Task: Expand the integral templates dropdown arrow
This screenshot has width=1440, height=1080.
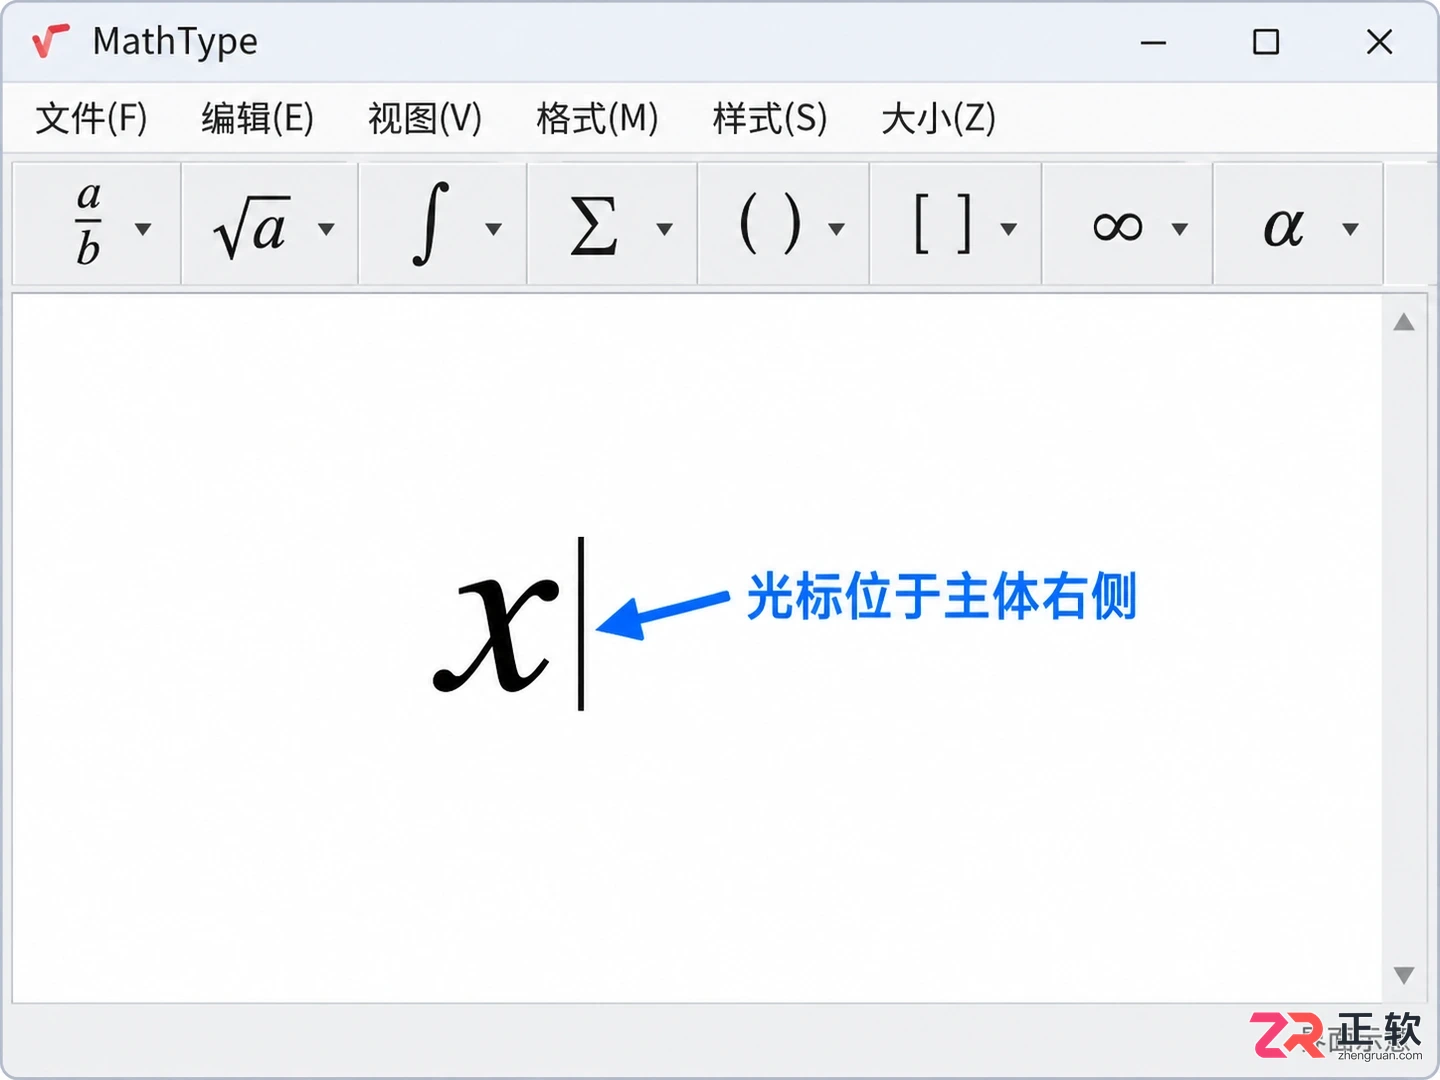Action: [493, 229]
